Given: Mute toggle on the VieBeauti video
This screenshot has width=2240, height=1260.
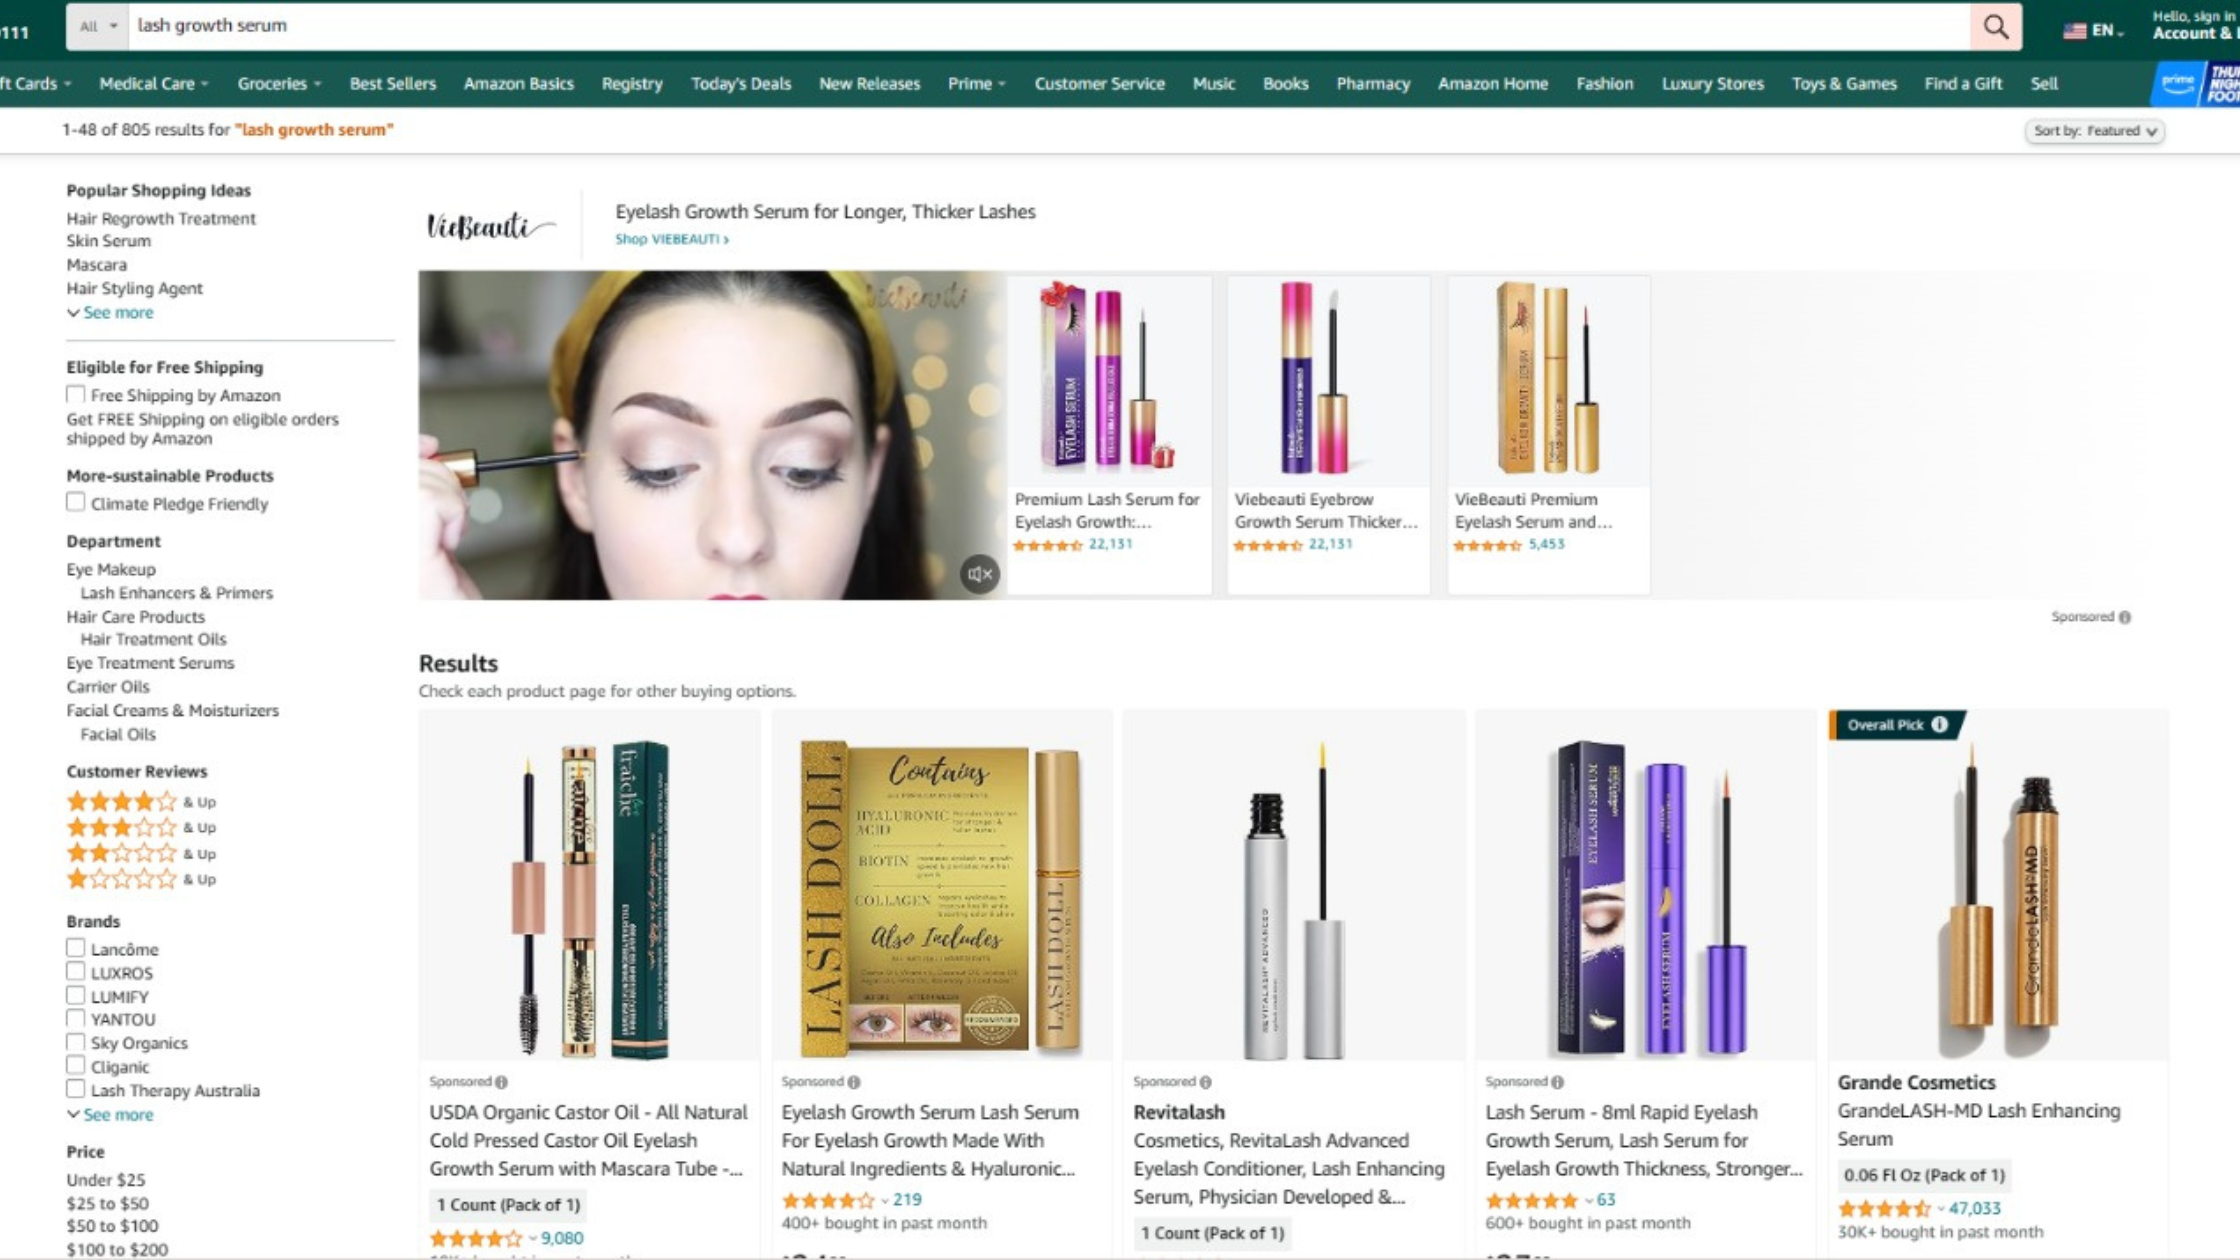Looking at the screenshot, I should 979,574.
